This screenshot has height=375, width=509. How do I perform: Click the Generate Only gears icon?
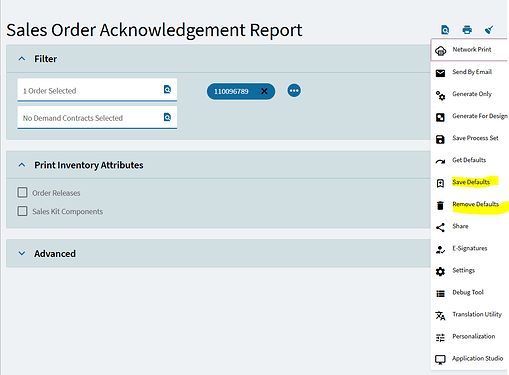point(440,96)
